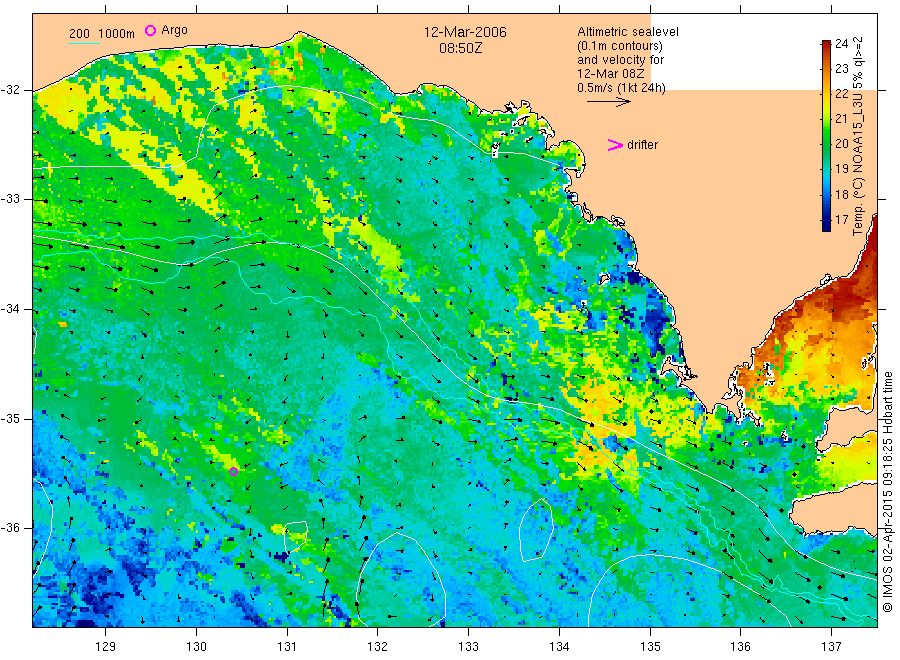This screenshot has height=660, width=900.
Task: Click the 133 longitude axis label
Action: pos(468,647)
